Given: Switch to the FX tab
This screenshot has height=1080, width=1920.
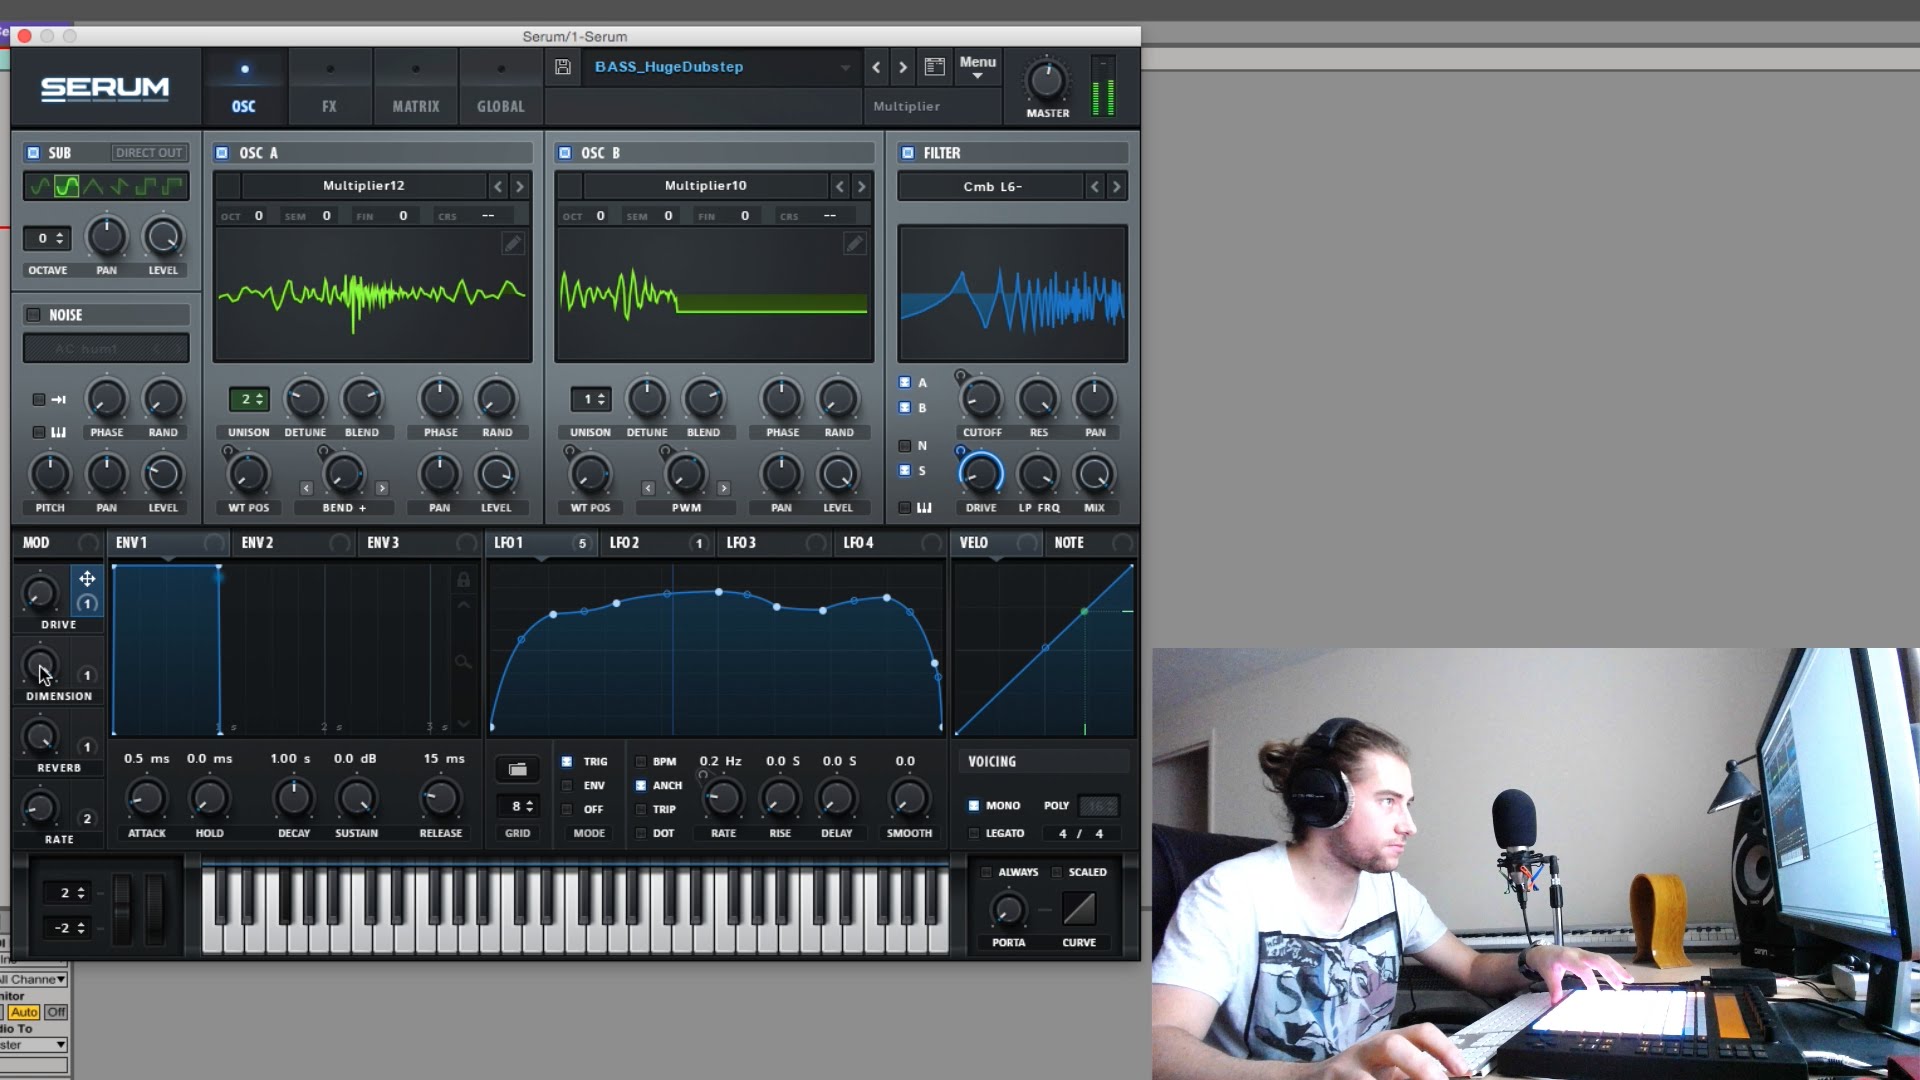Looking at the screenshot, I should (x=329, y=87).
